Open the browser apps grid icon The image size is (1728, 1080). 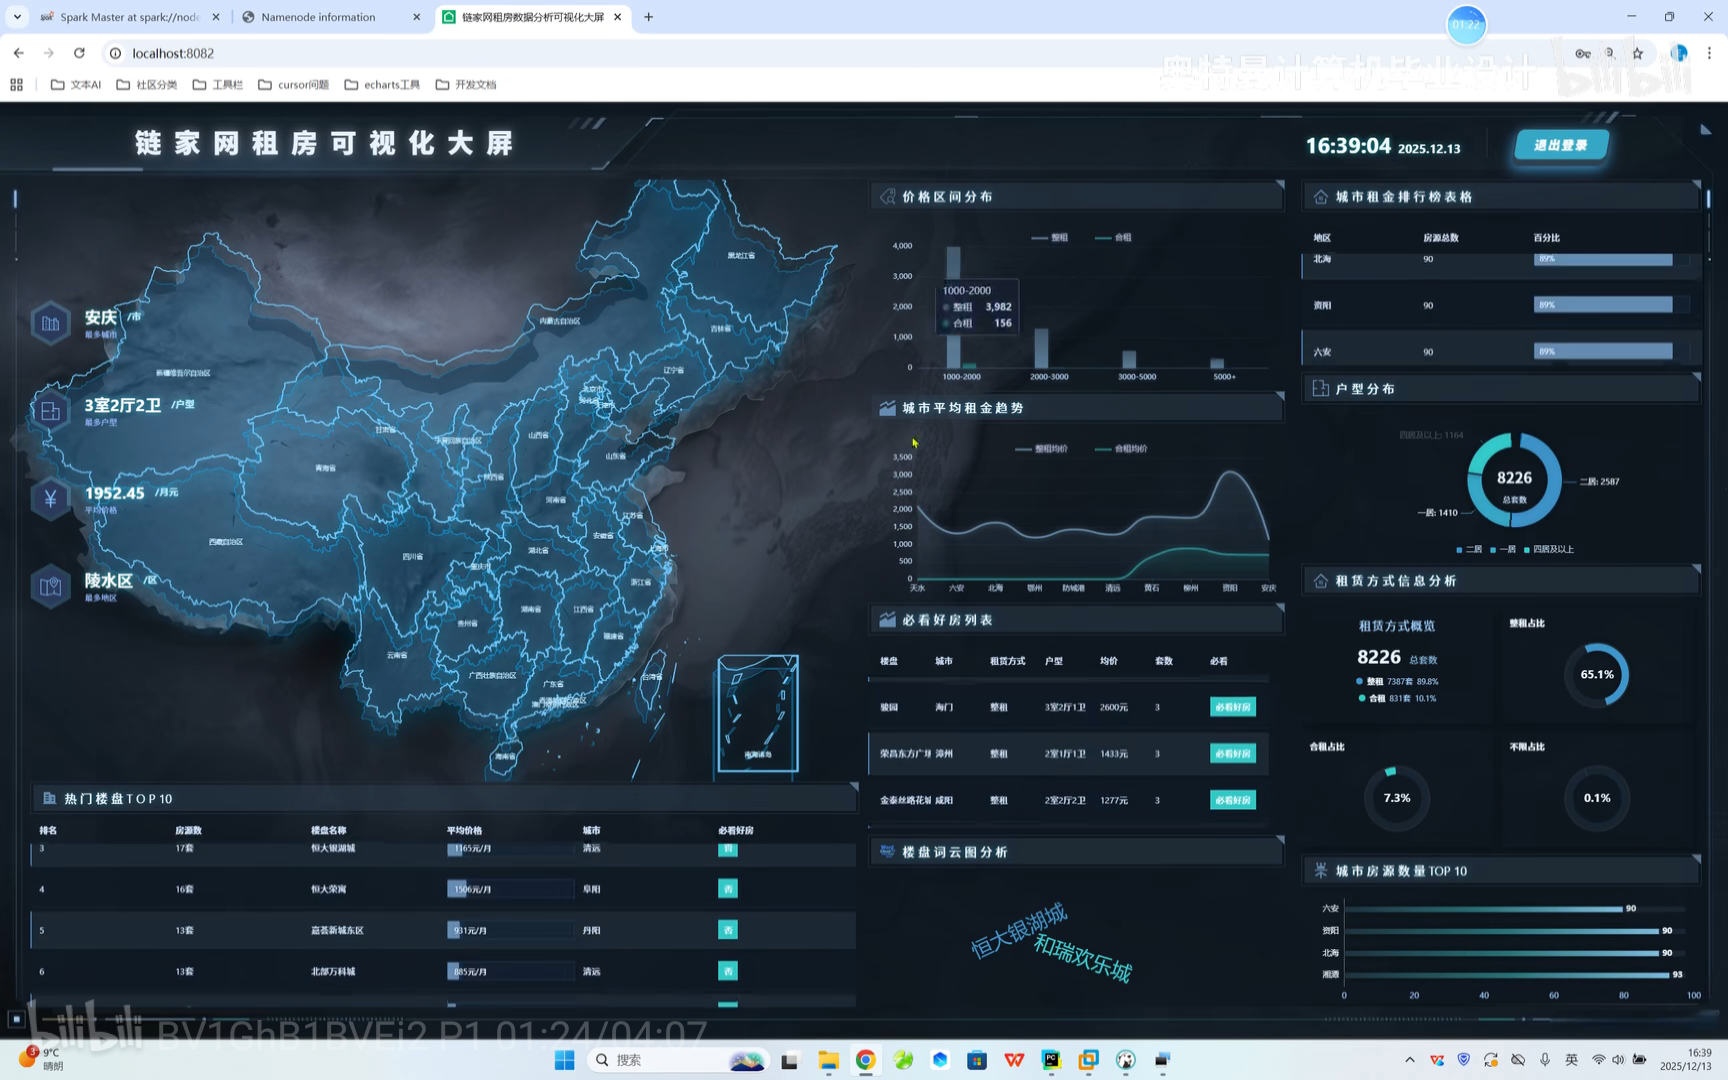tap(16, 85)
